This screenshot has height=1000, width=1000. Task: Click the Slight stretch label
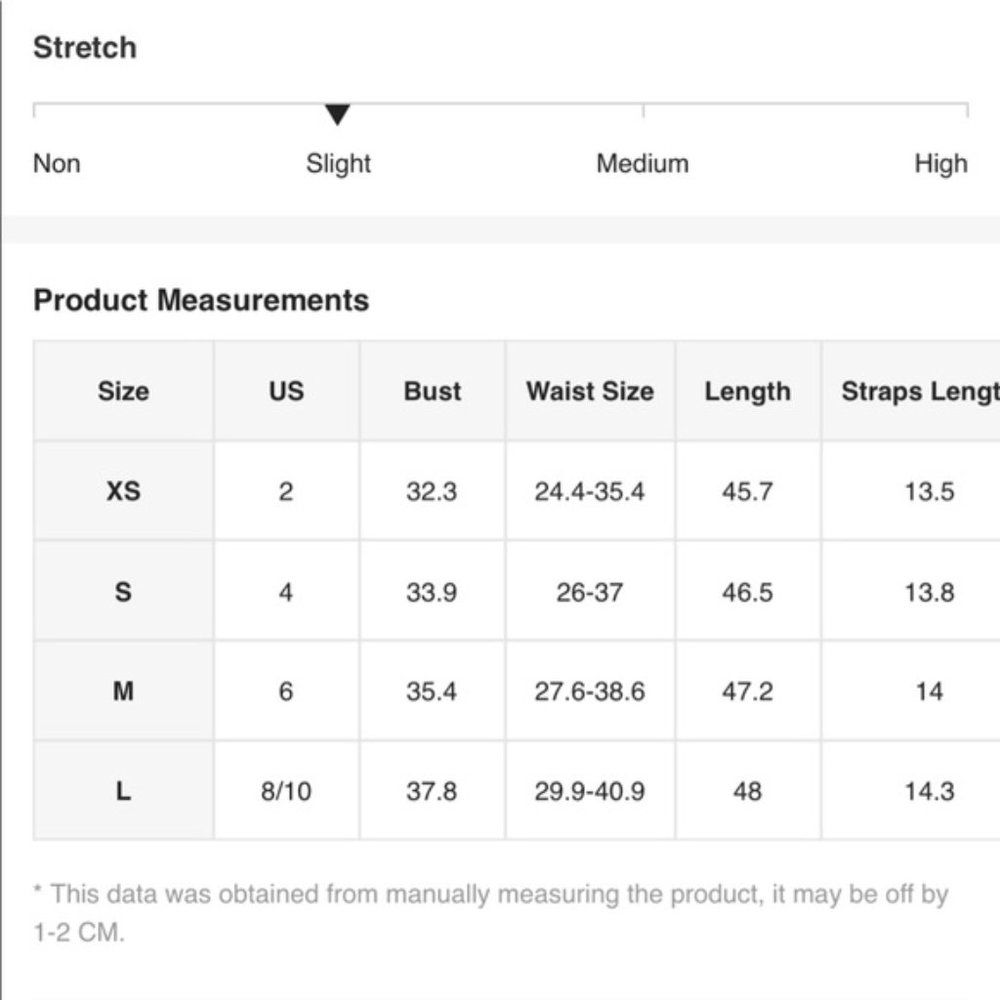coord(338,163)
